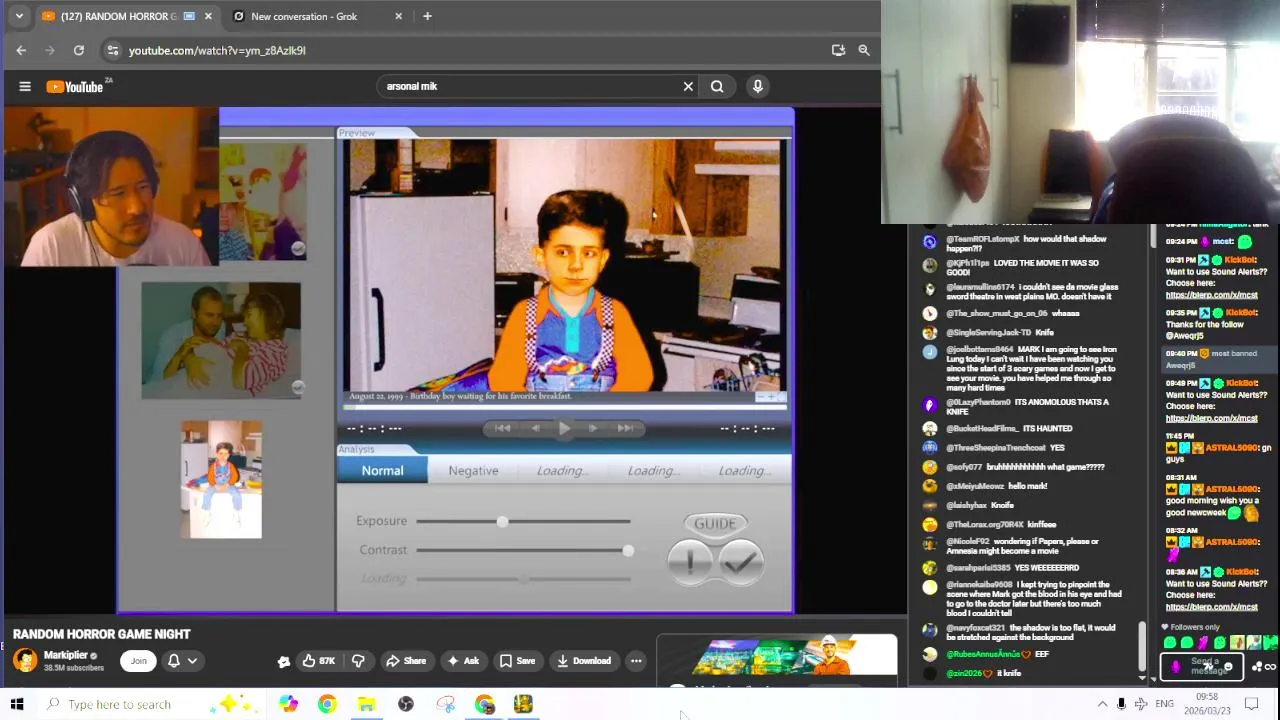Viewport: 1280px width, 720px height.
Task: Open the cast/install icon in address bar
Action: [x=838, y=50]
